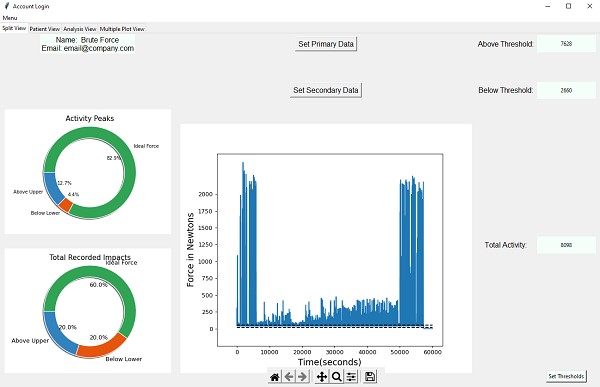The image size is (600, 387).
Task: Reset plot with the Home icon
Action: [275, 377]
